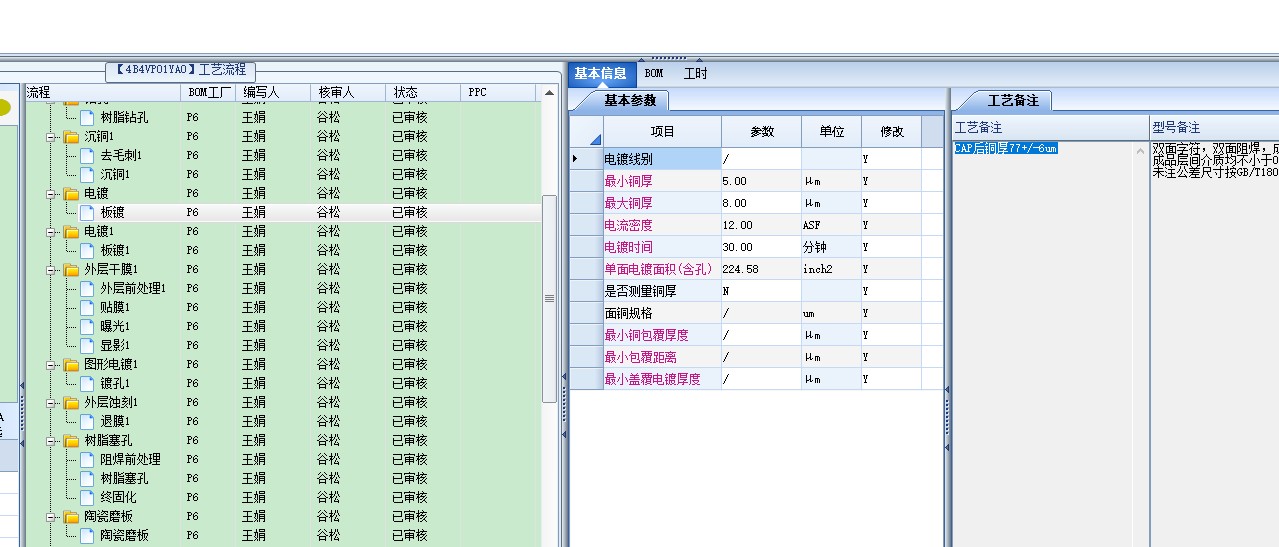
Task: Collapse the 电镀1 tree branch
Action: (51, 232)
